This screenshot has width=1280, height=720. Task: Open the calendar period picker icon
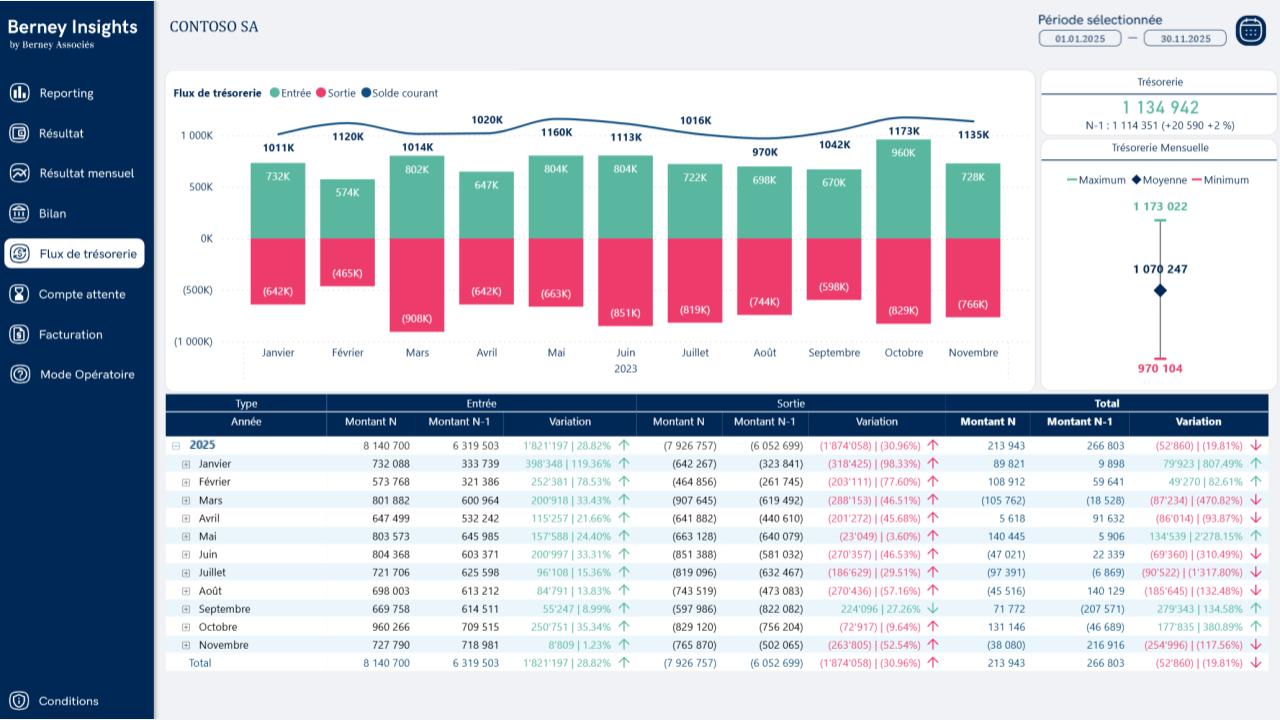coord(1251,31)
